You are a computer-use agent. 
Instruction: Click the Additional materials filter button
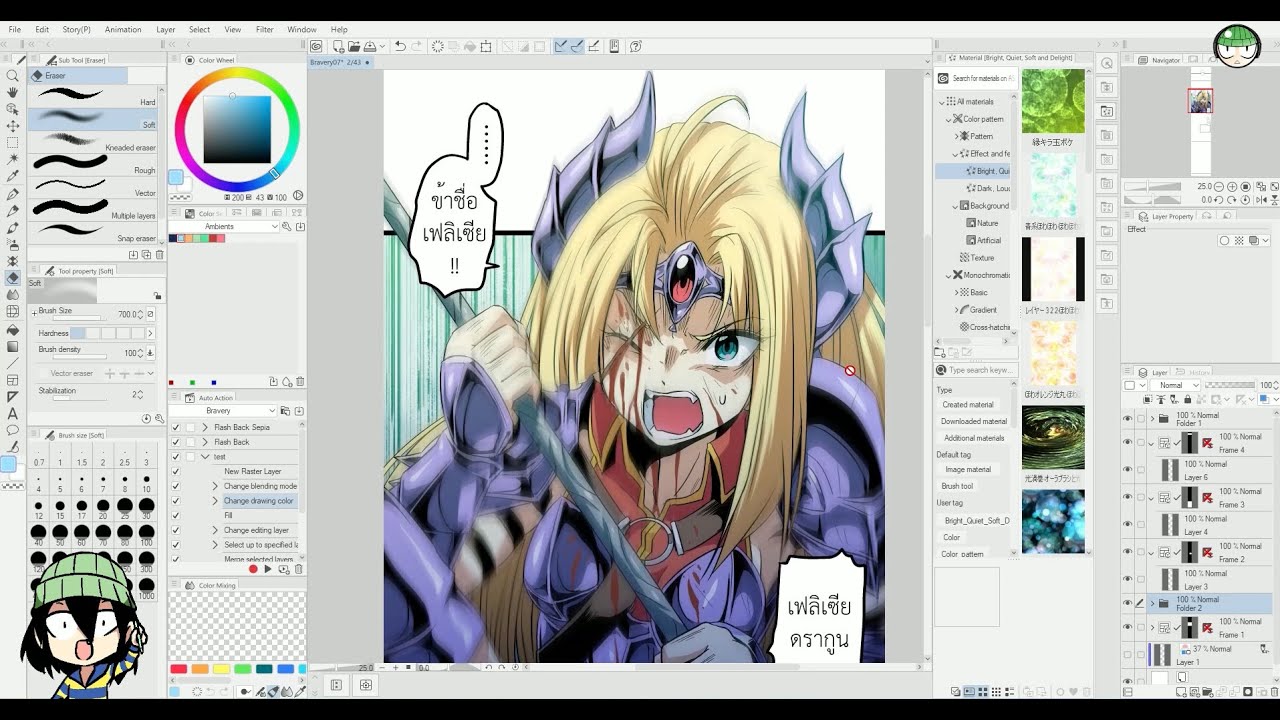coord(974,438)
